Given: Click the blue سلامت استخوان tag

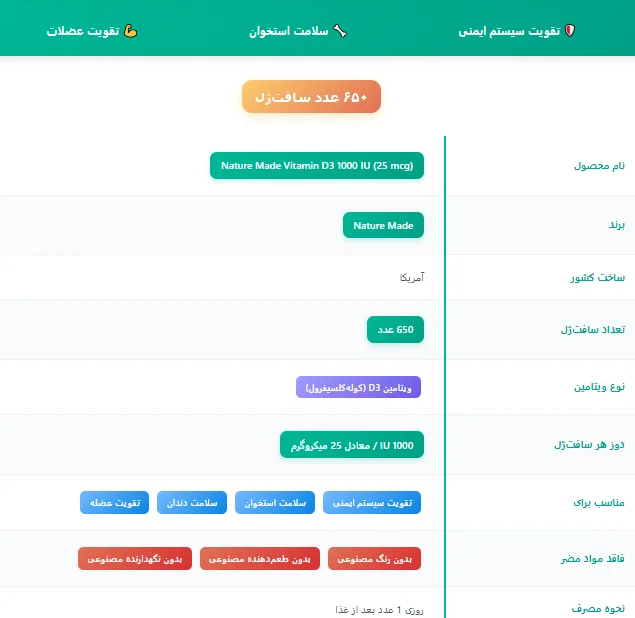Looking at the screenshot, I should click(275, 503).
